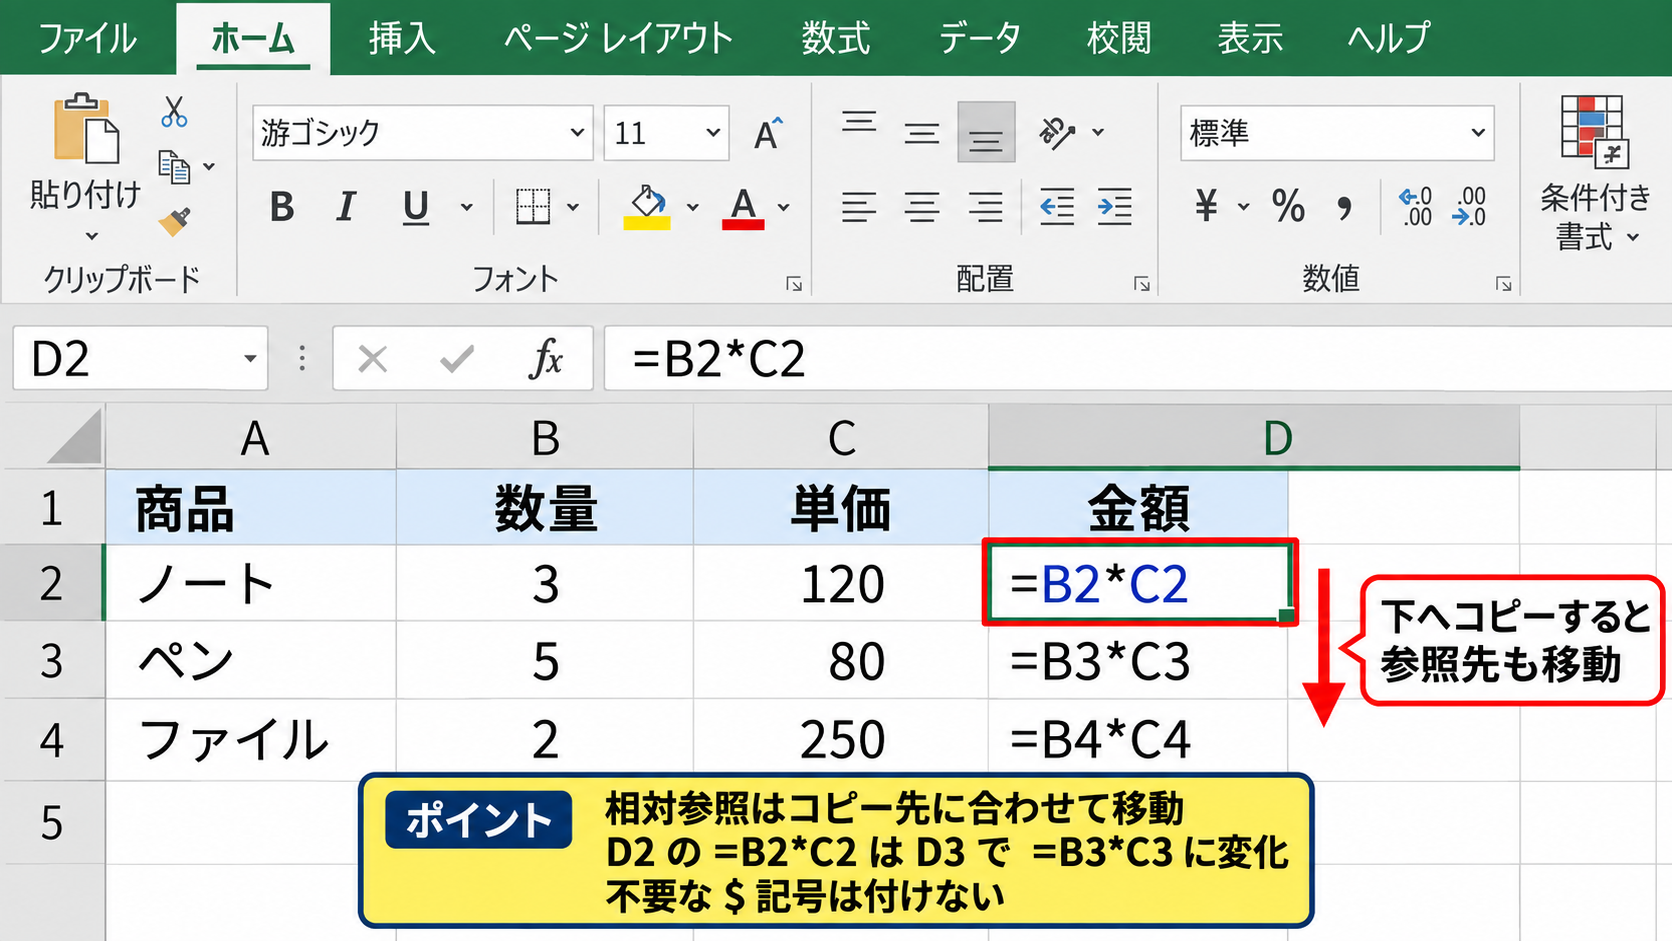
Task: Click the orientation angled text icon
Action: [x=1057, y=132]
